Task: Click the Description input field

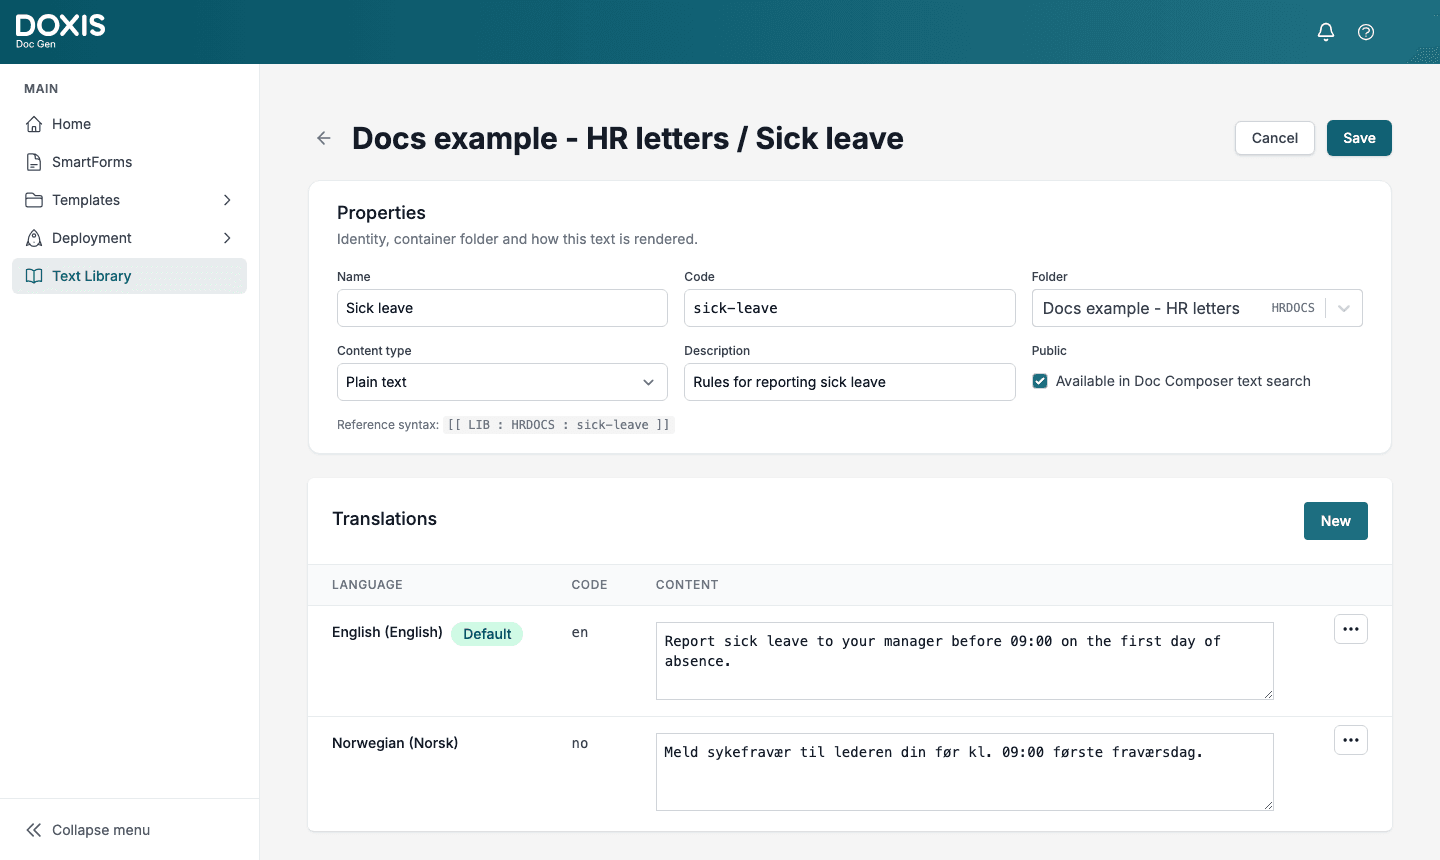Action: (849, 382)
